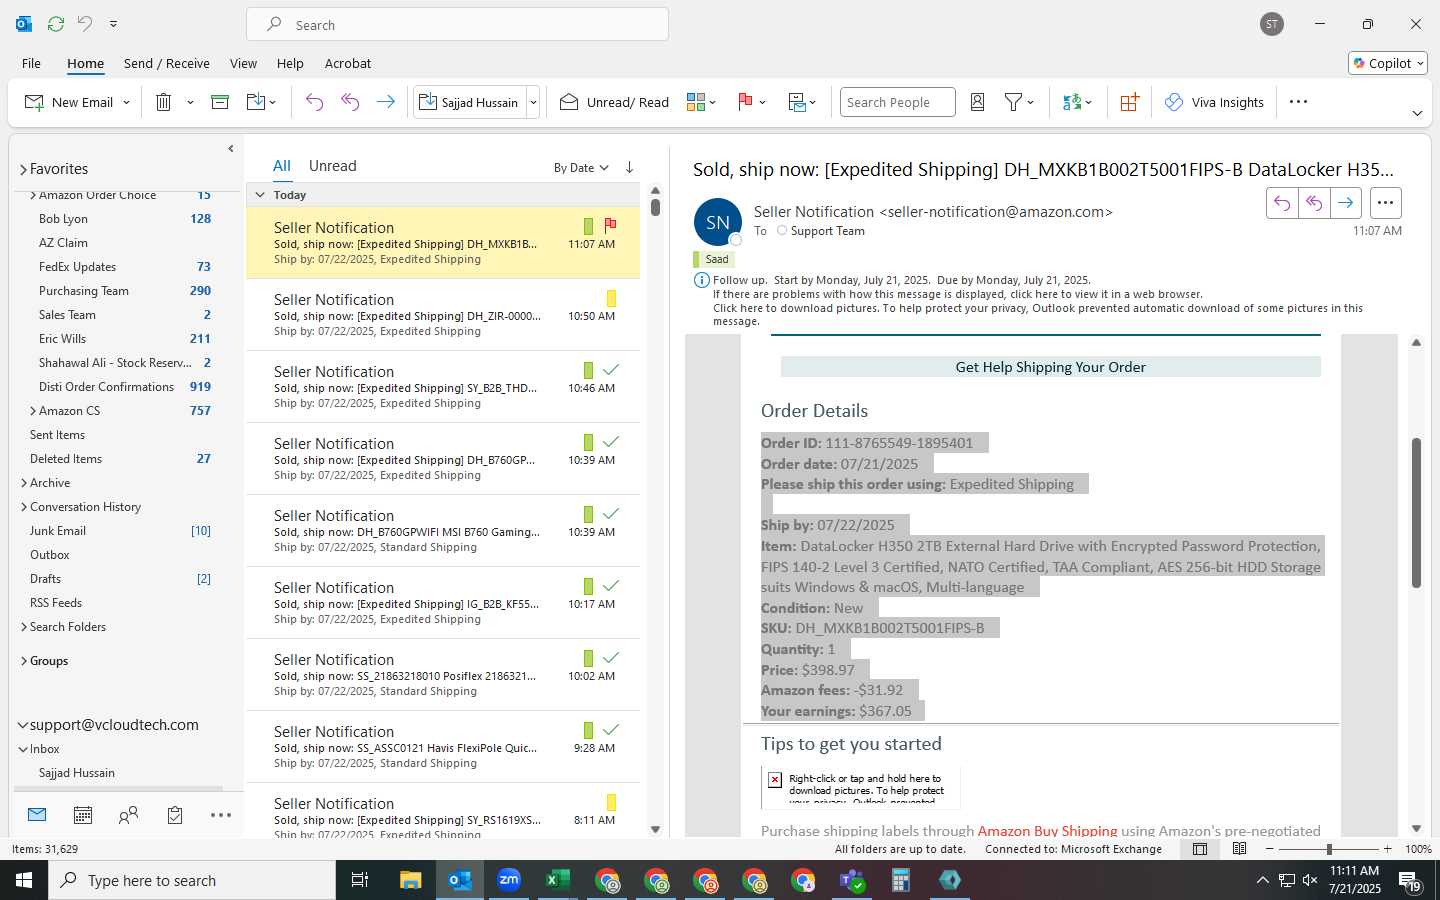Open the ribbon More commands ellipsis
This screenshot has width=1440, height=900.
(x=1298, y=102)
